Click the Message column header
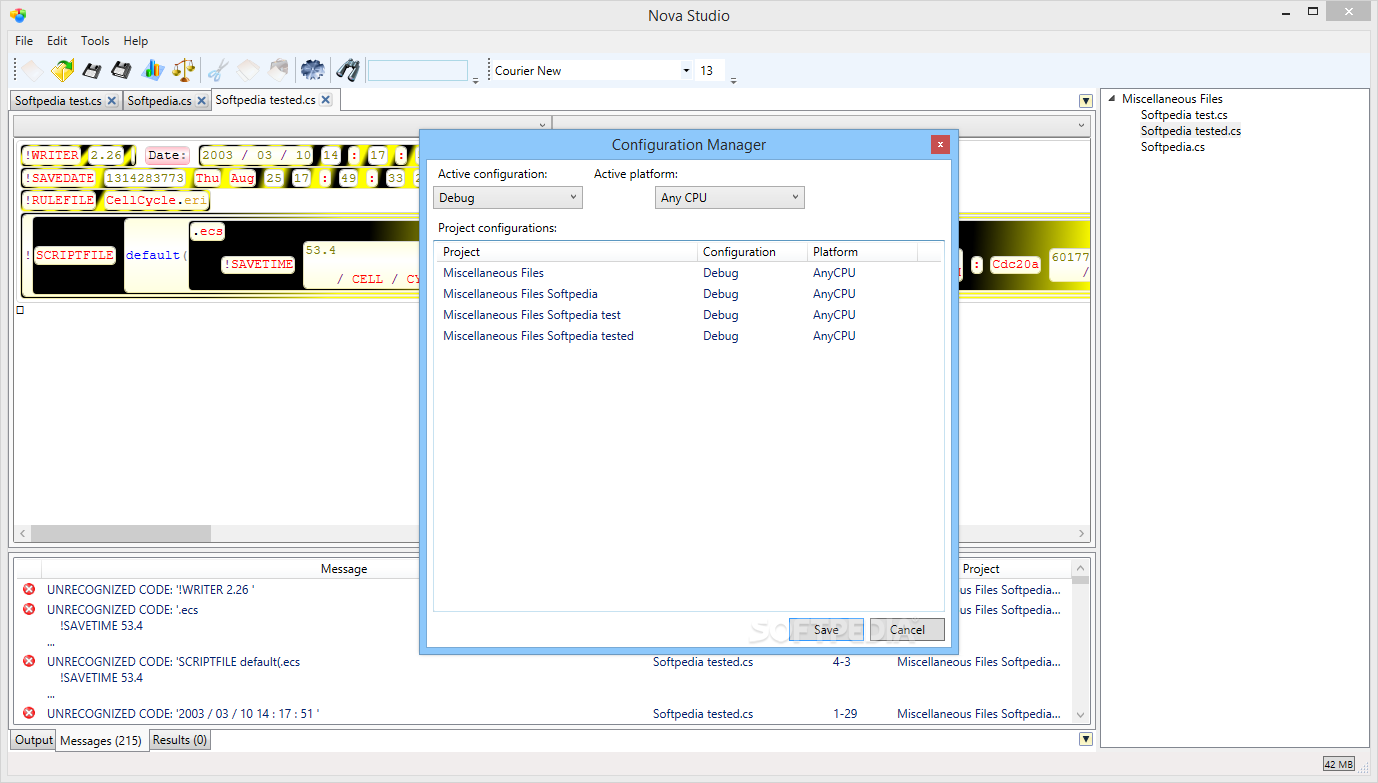 344,569
